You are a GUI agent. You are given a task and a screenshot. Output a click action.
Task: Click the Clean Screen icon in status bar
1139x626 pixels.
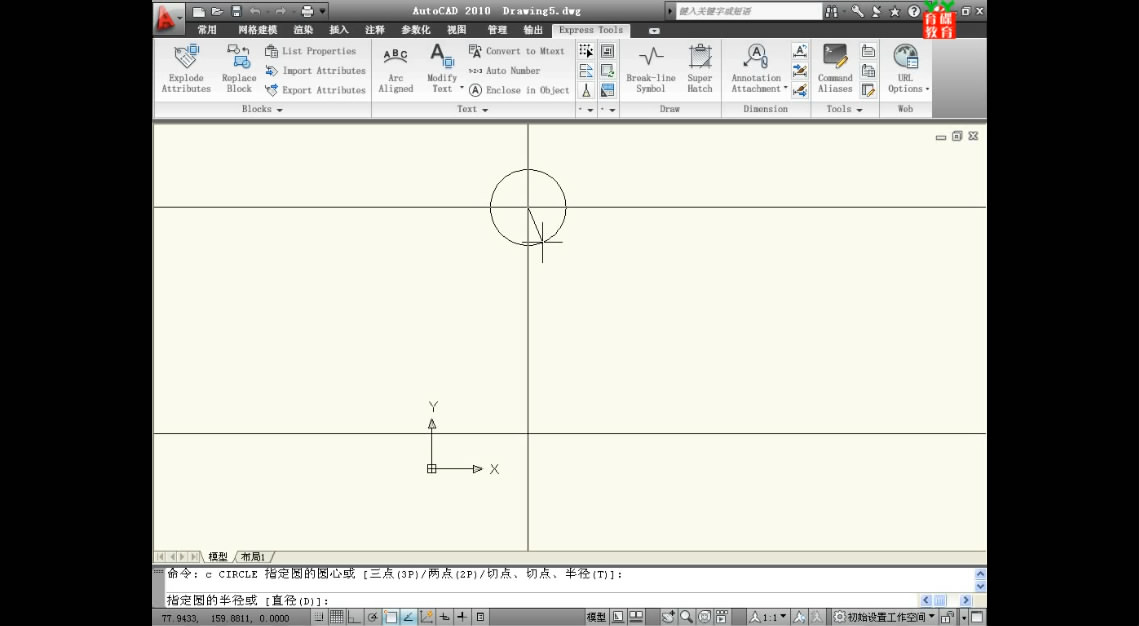point(977,617)
